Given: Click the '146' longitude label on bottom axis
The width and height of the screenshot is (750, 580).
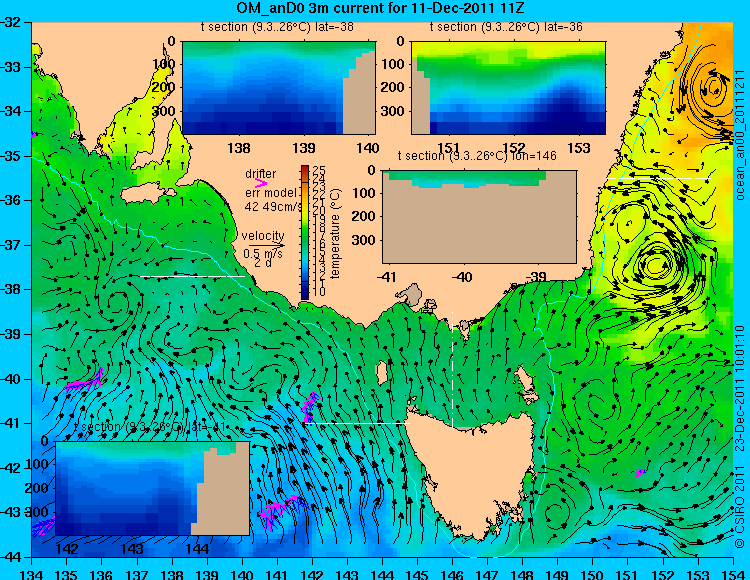Looking at the screenshot, I should click(x=452, y=574).
